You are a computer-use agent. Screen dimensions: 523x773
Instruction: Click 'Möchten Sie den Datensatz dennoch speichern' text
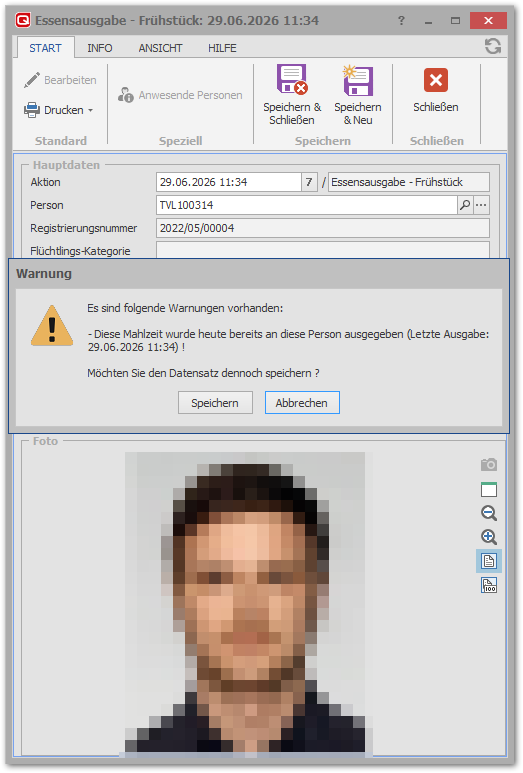[x=203, y=373]
